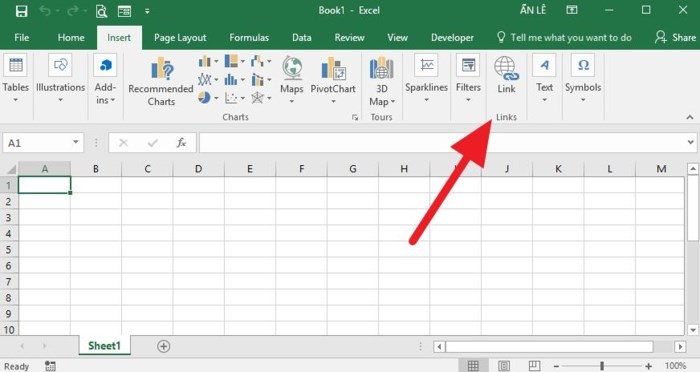This screenshot has width=700, height=372.
Task: Click the Redo arrow icon
Action: tap(72, 11)
